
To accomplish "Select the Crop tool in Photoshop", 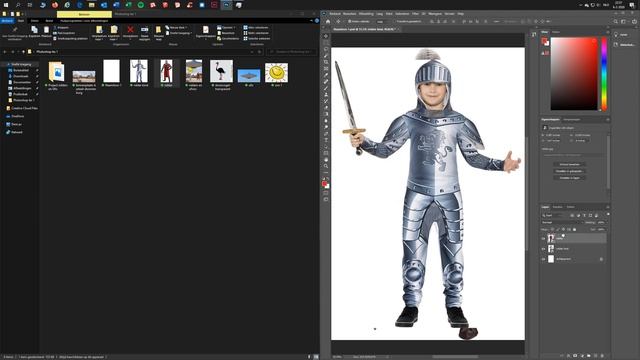I will 326,62.
